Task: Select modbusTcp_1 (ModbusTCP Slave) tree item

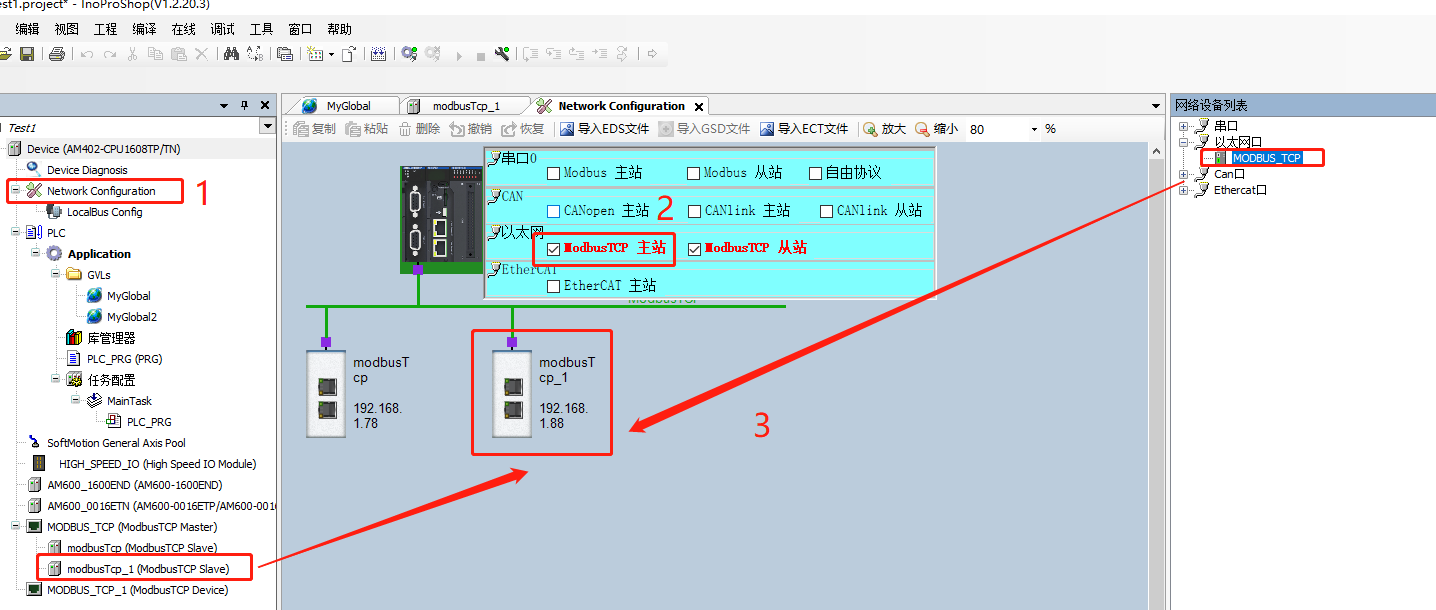Action: [x=148, y=569]
